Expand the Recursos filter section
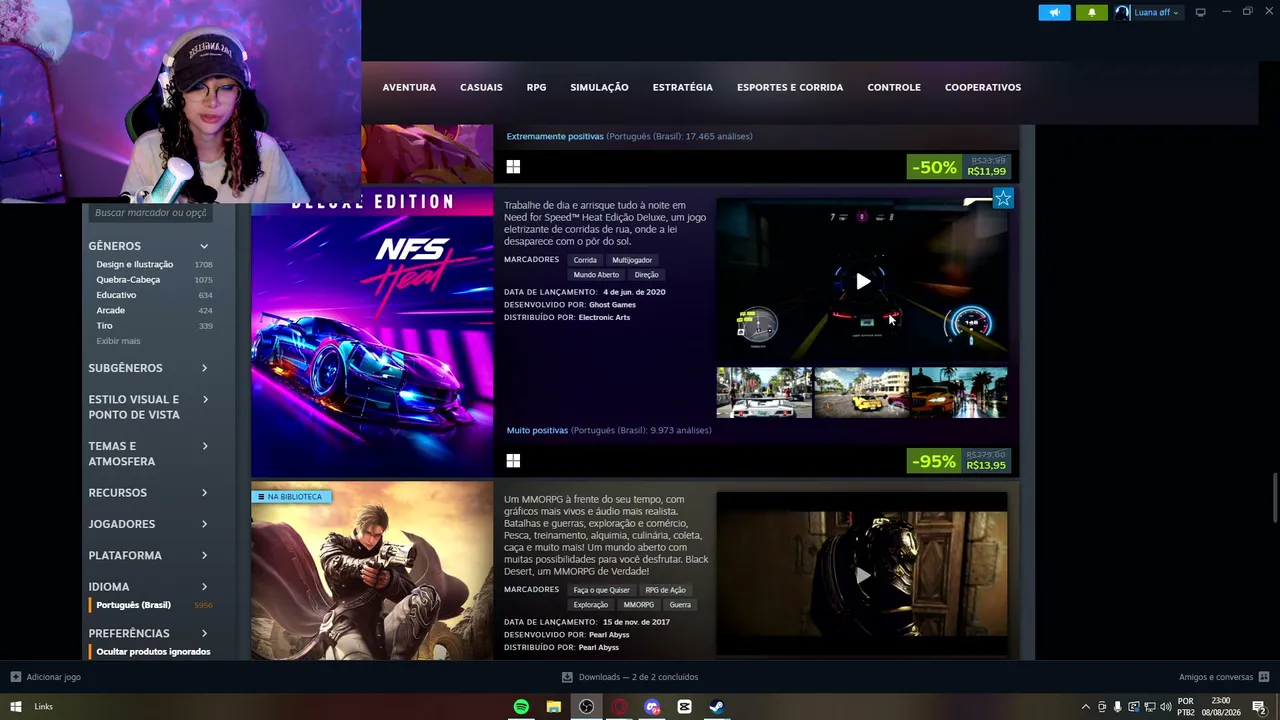 pos(148,493)
